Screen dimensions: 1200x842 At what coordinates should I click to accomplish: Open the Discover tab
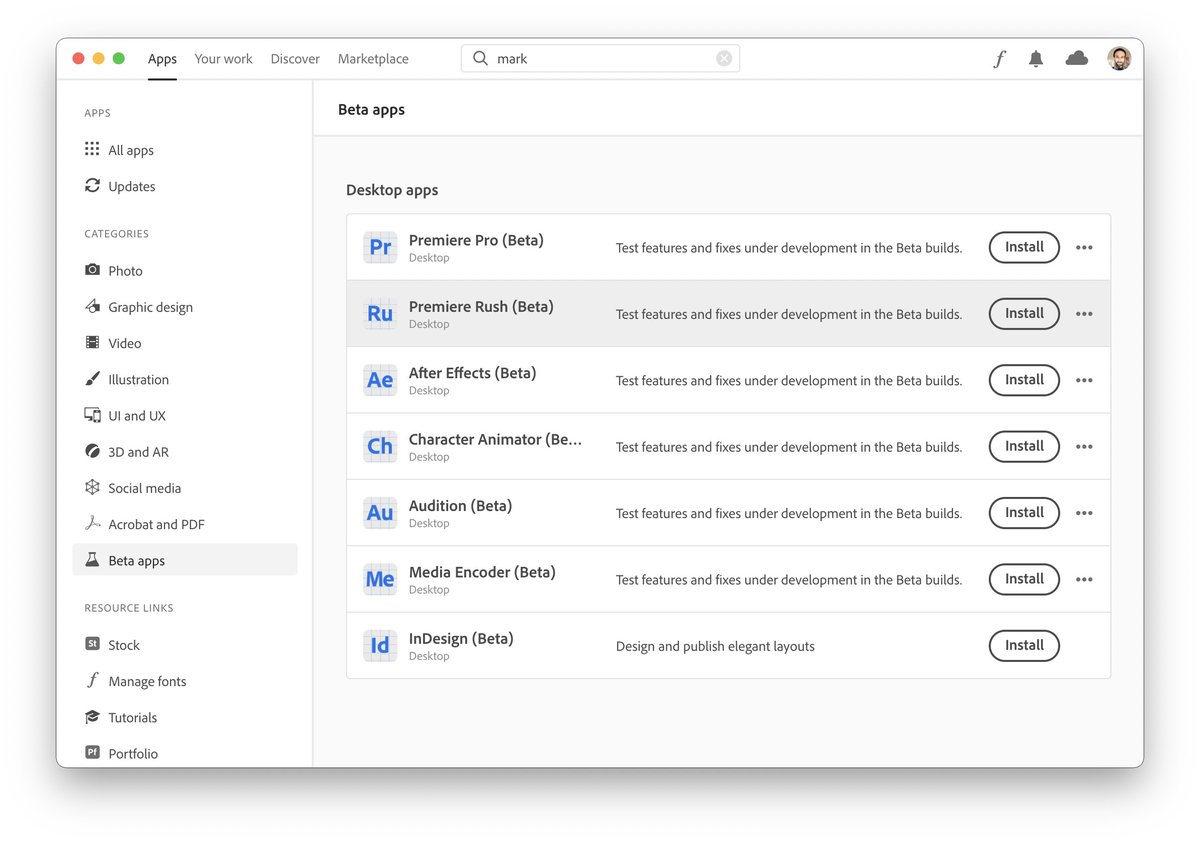click(x=295, y=59)
